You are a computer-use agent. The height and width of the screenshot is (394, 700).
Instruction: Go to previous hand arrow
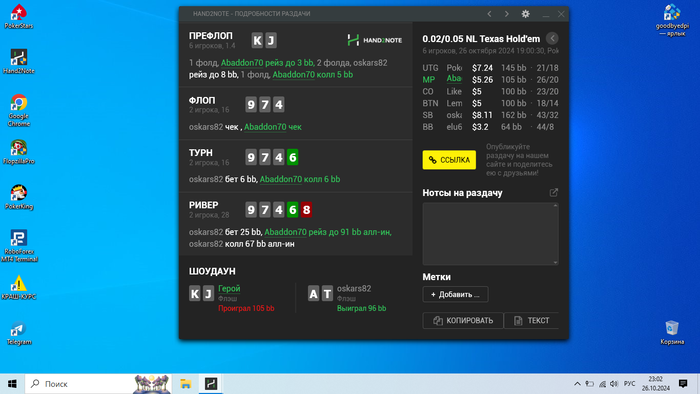click(x=489, y=14)
